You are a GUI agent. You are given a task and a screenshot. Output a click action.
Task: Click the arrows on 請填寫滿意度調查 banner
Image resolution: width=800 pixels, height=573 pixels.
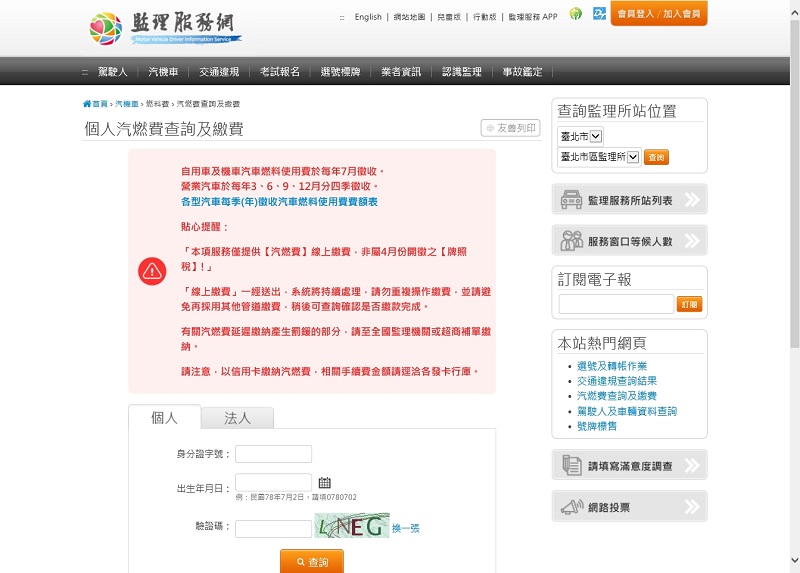point(692,465)
